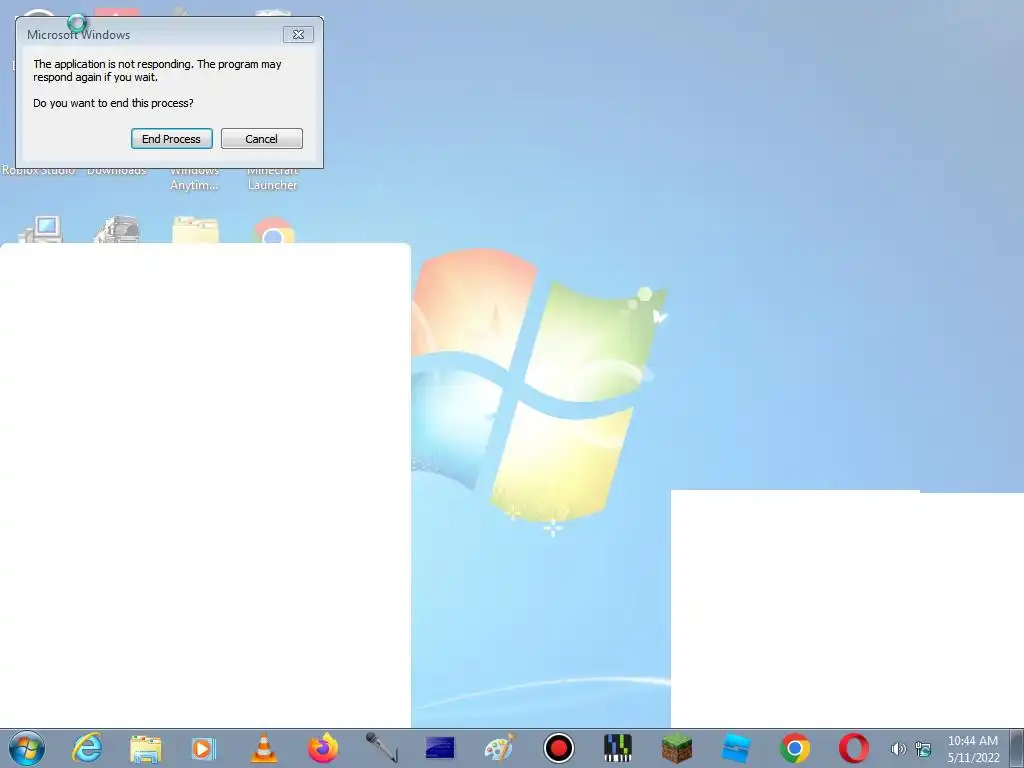Select the Windows Anytim... desktop label
The image size is (1024, 768).
click(194, 178)
